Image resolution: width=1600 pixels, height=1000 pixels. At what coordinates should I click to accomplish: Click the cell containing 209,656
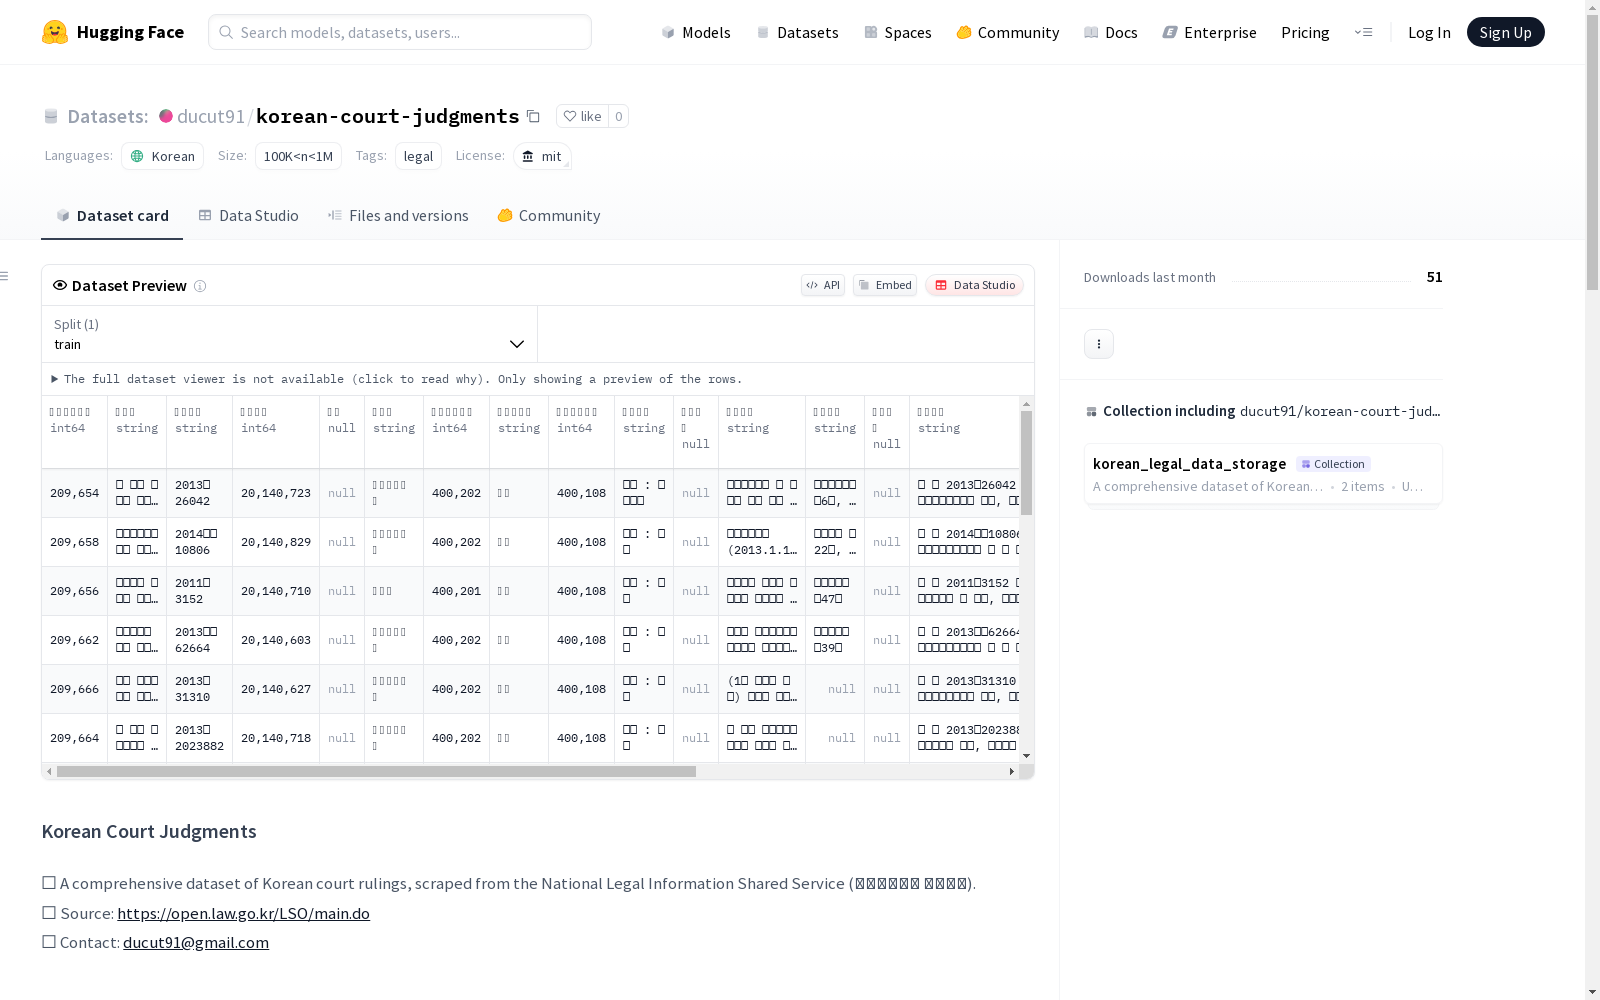pyautogui.click(x=75, y=591)
